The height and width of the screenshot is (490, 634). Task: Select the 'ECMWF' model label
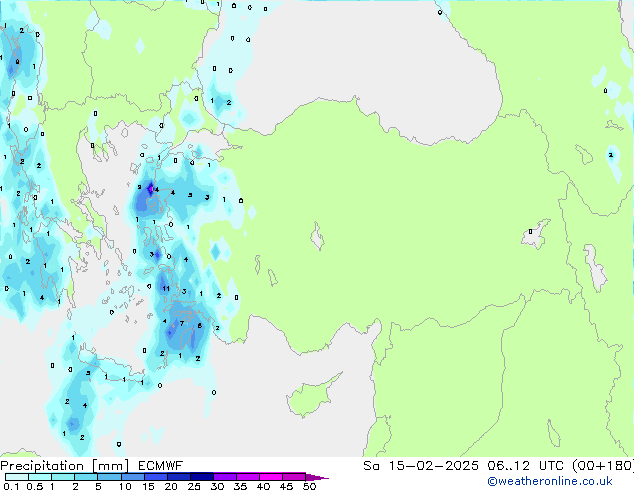[160, 466]
